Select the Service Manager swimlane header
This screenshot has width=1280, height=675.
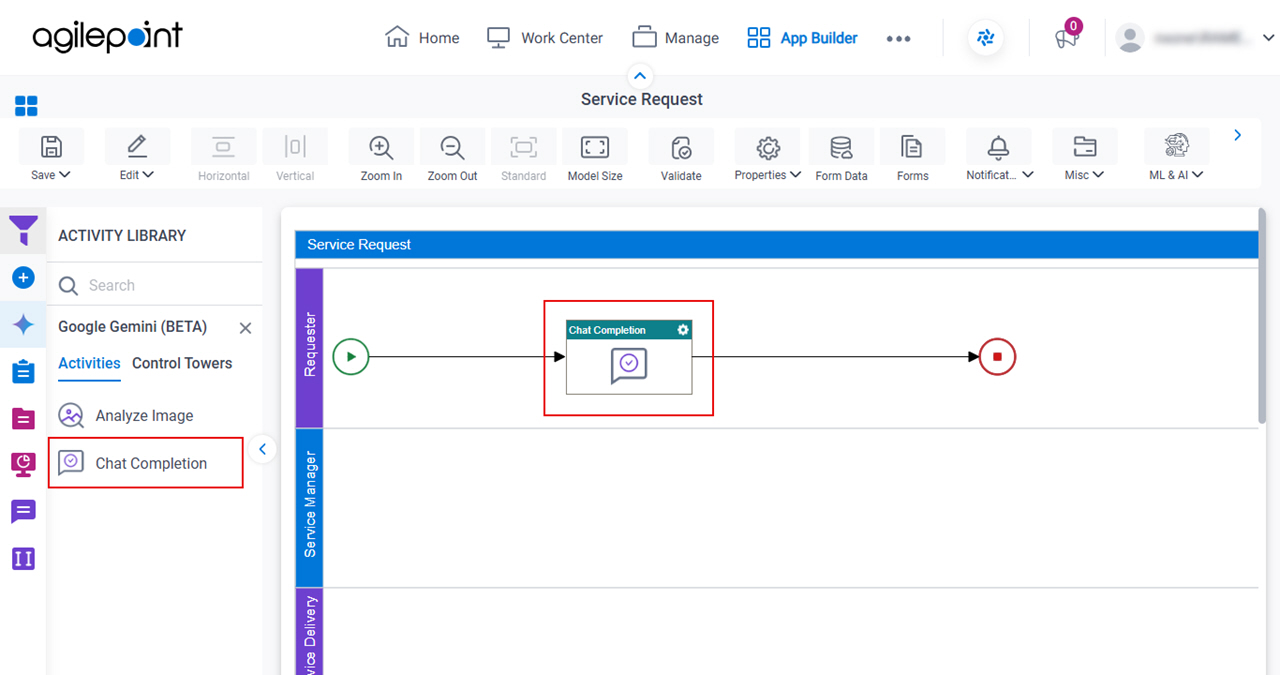[x=310, y=507]
